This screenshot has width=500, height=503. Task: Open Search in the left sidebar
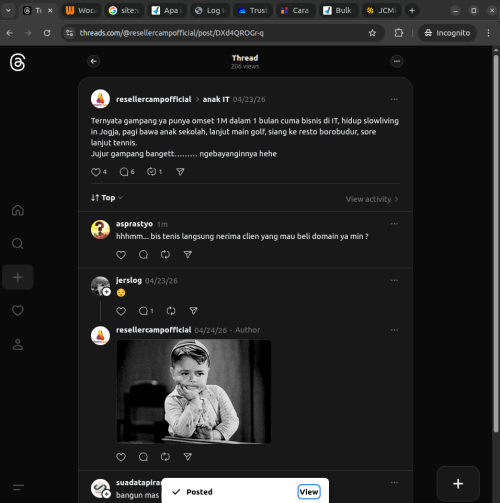pos(18,244)
